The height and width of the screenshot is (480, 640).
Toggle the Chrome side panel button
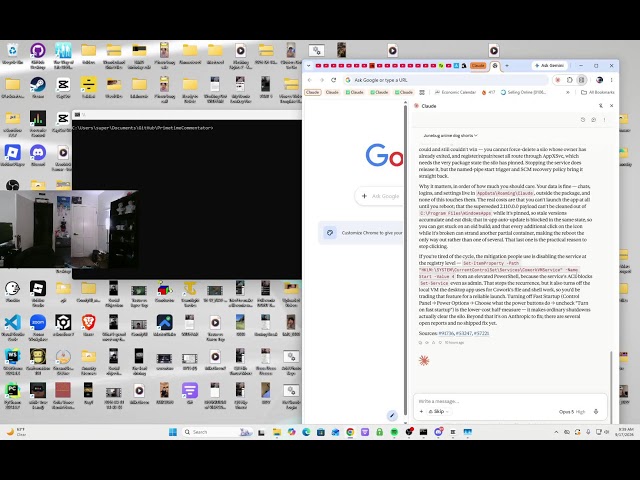click(x=581, y=80)
